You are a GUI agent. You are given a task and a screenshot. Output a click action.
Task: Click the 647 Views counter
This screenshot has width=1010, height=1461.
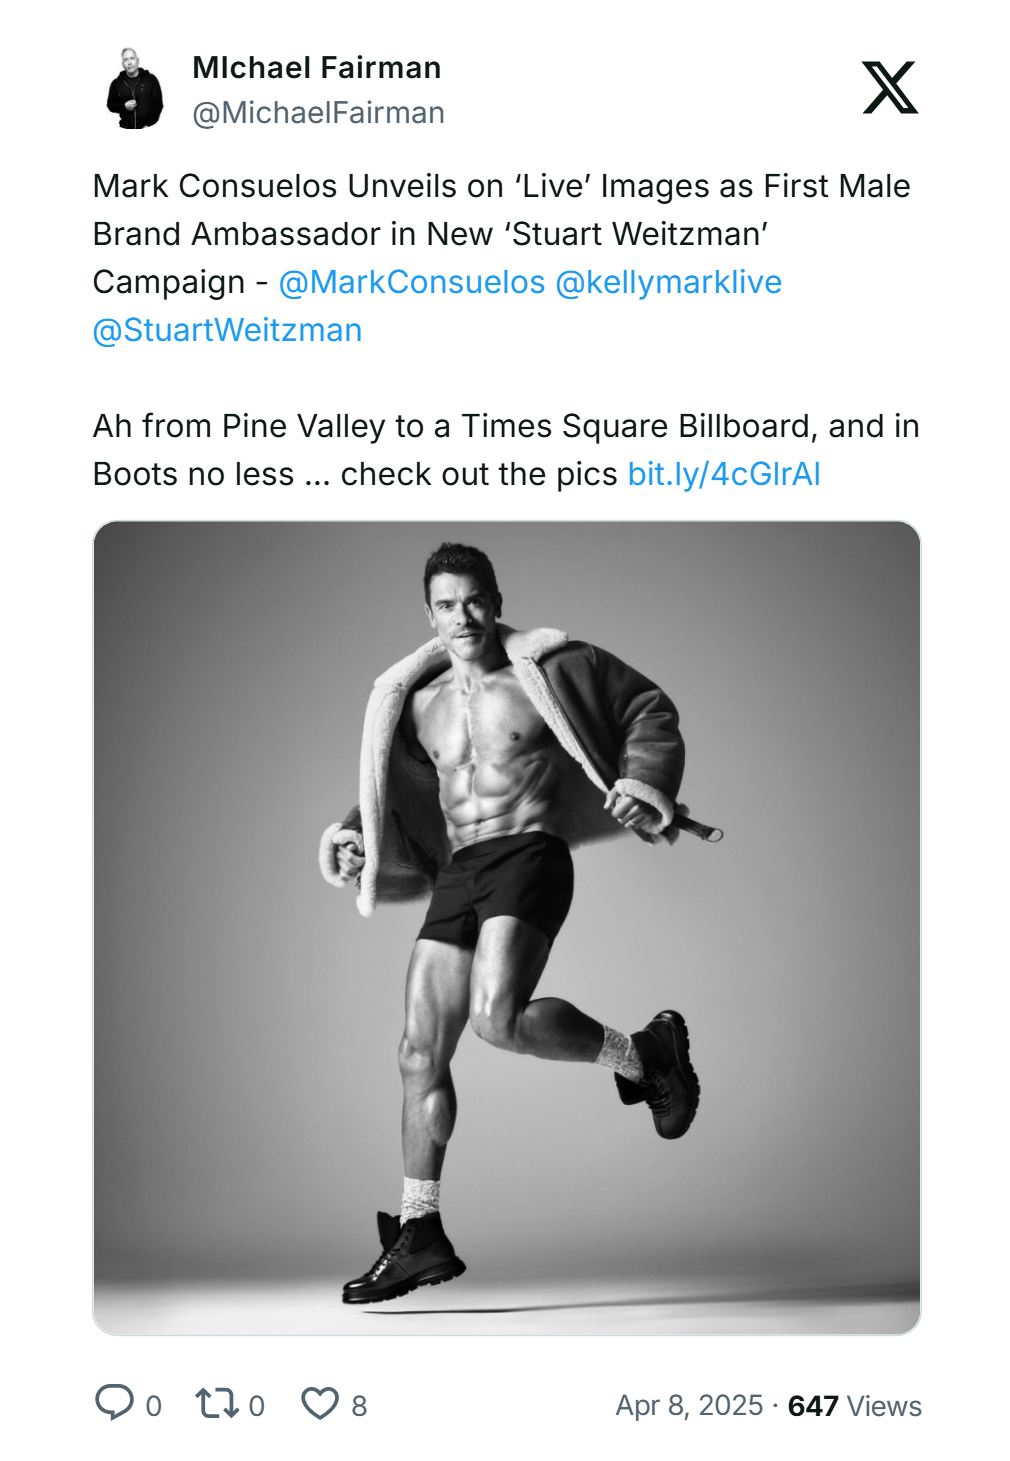854,1405
